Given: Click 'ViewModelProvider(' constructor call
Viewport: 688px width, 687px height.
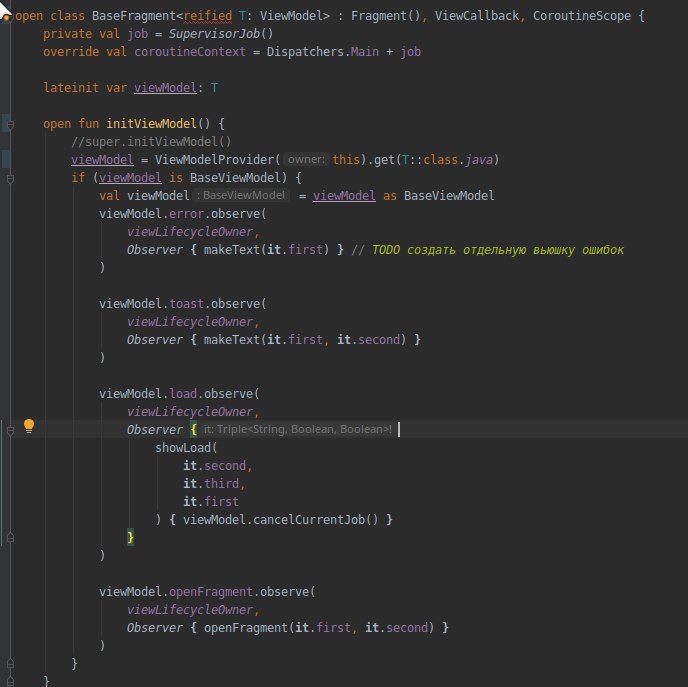Looking at the screenshot, I should (x=218, y=160).
